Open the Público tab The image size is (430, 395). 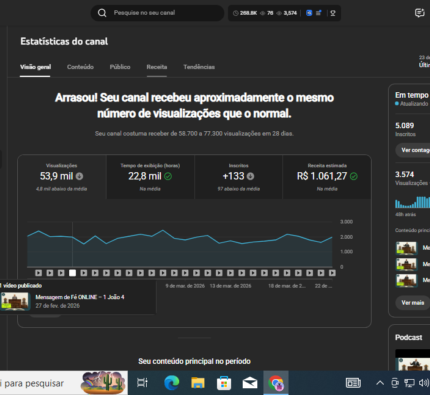(x=120, y=67)
